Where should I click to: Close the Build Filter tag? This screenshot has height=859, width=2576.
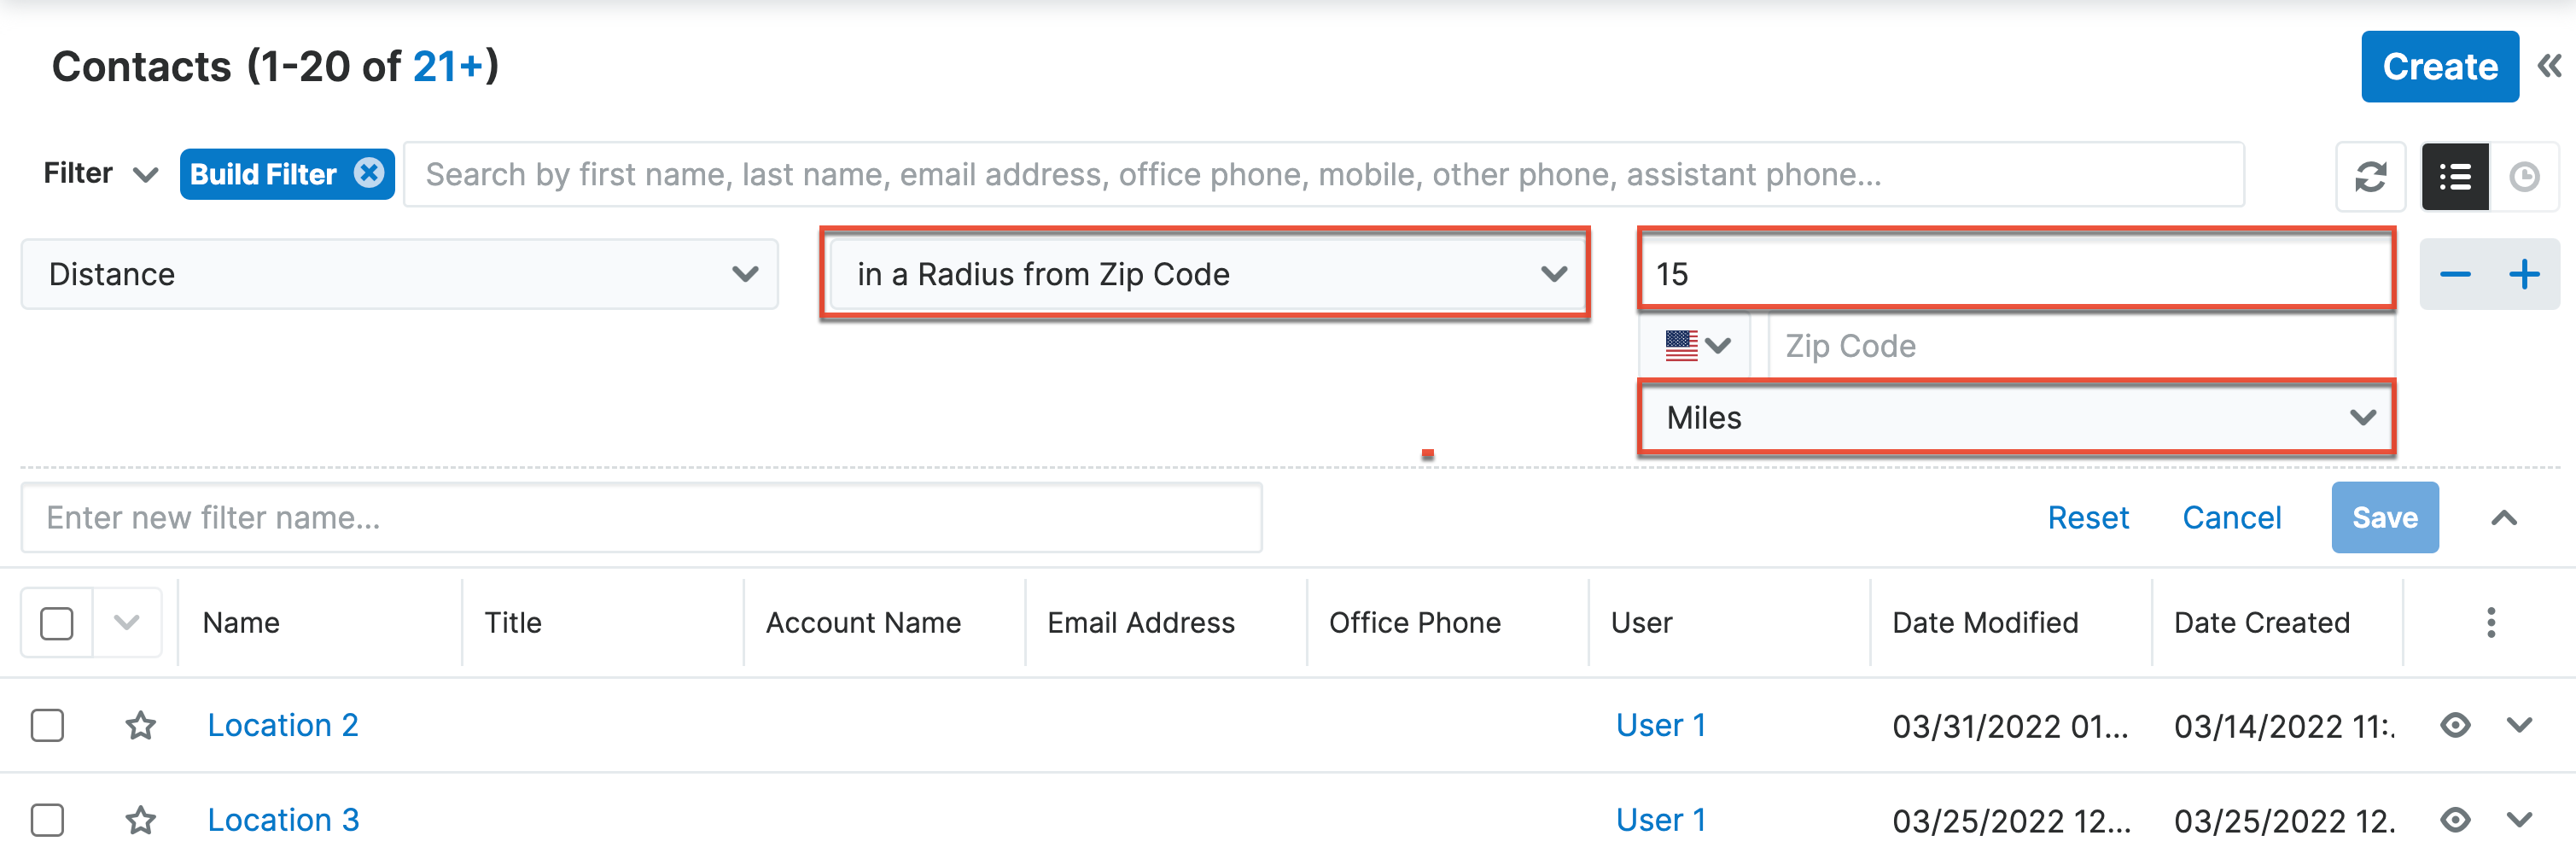369,173
